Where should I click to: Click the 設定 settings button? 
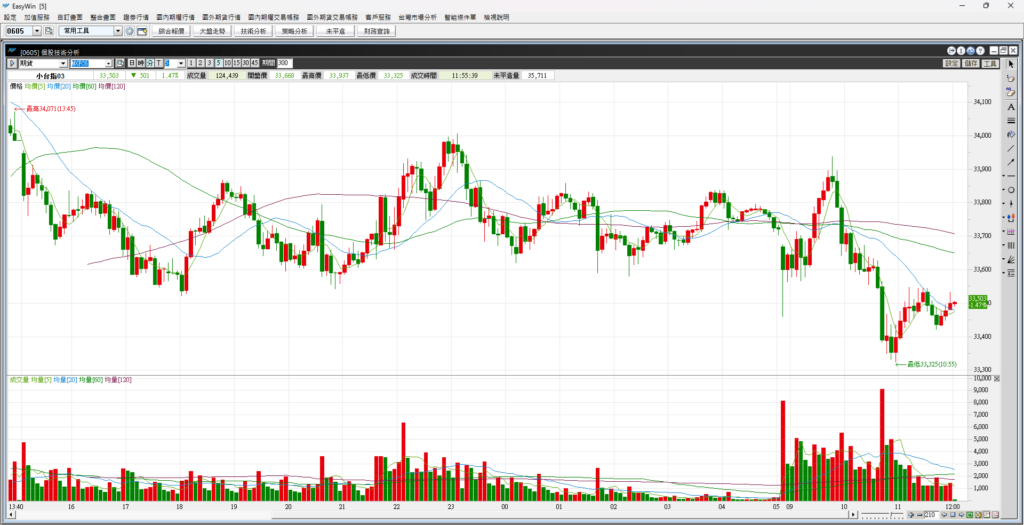tap(950, 63)
